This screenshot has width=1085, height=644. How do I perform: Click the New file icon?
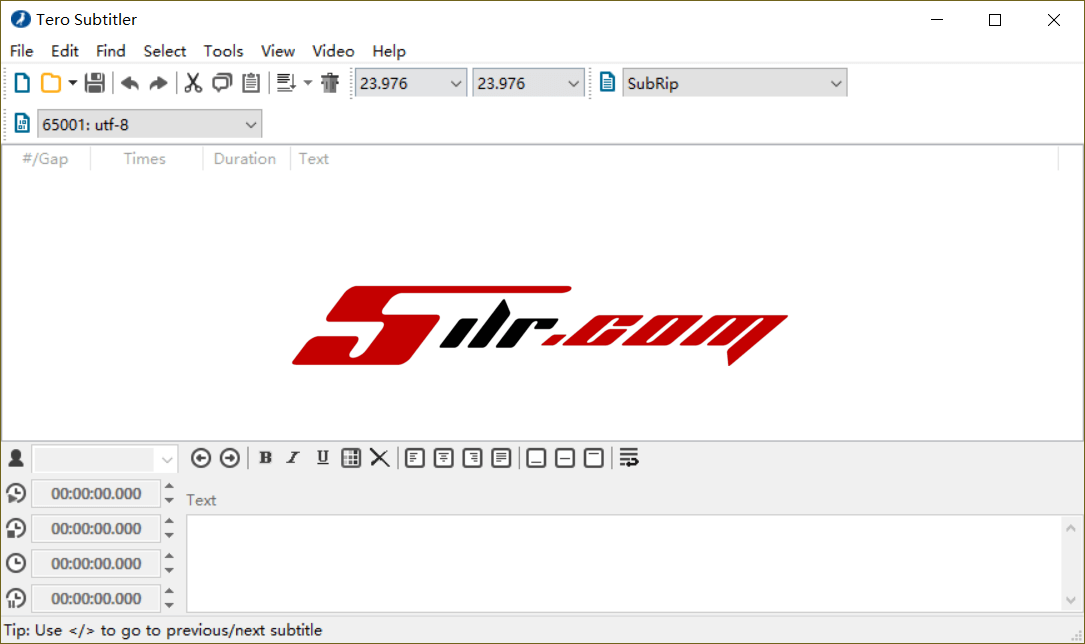tap(22, 84)
